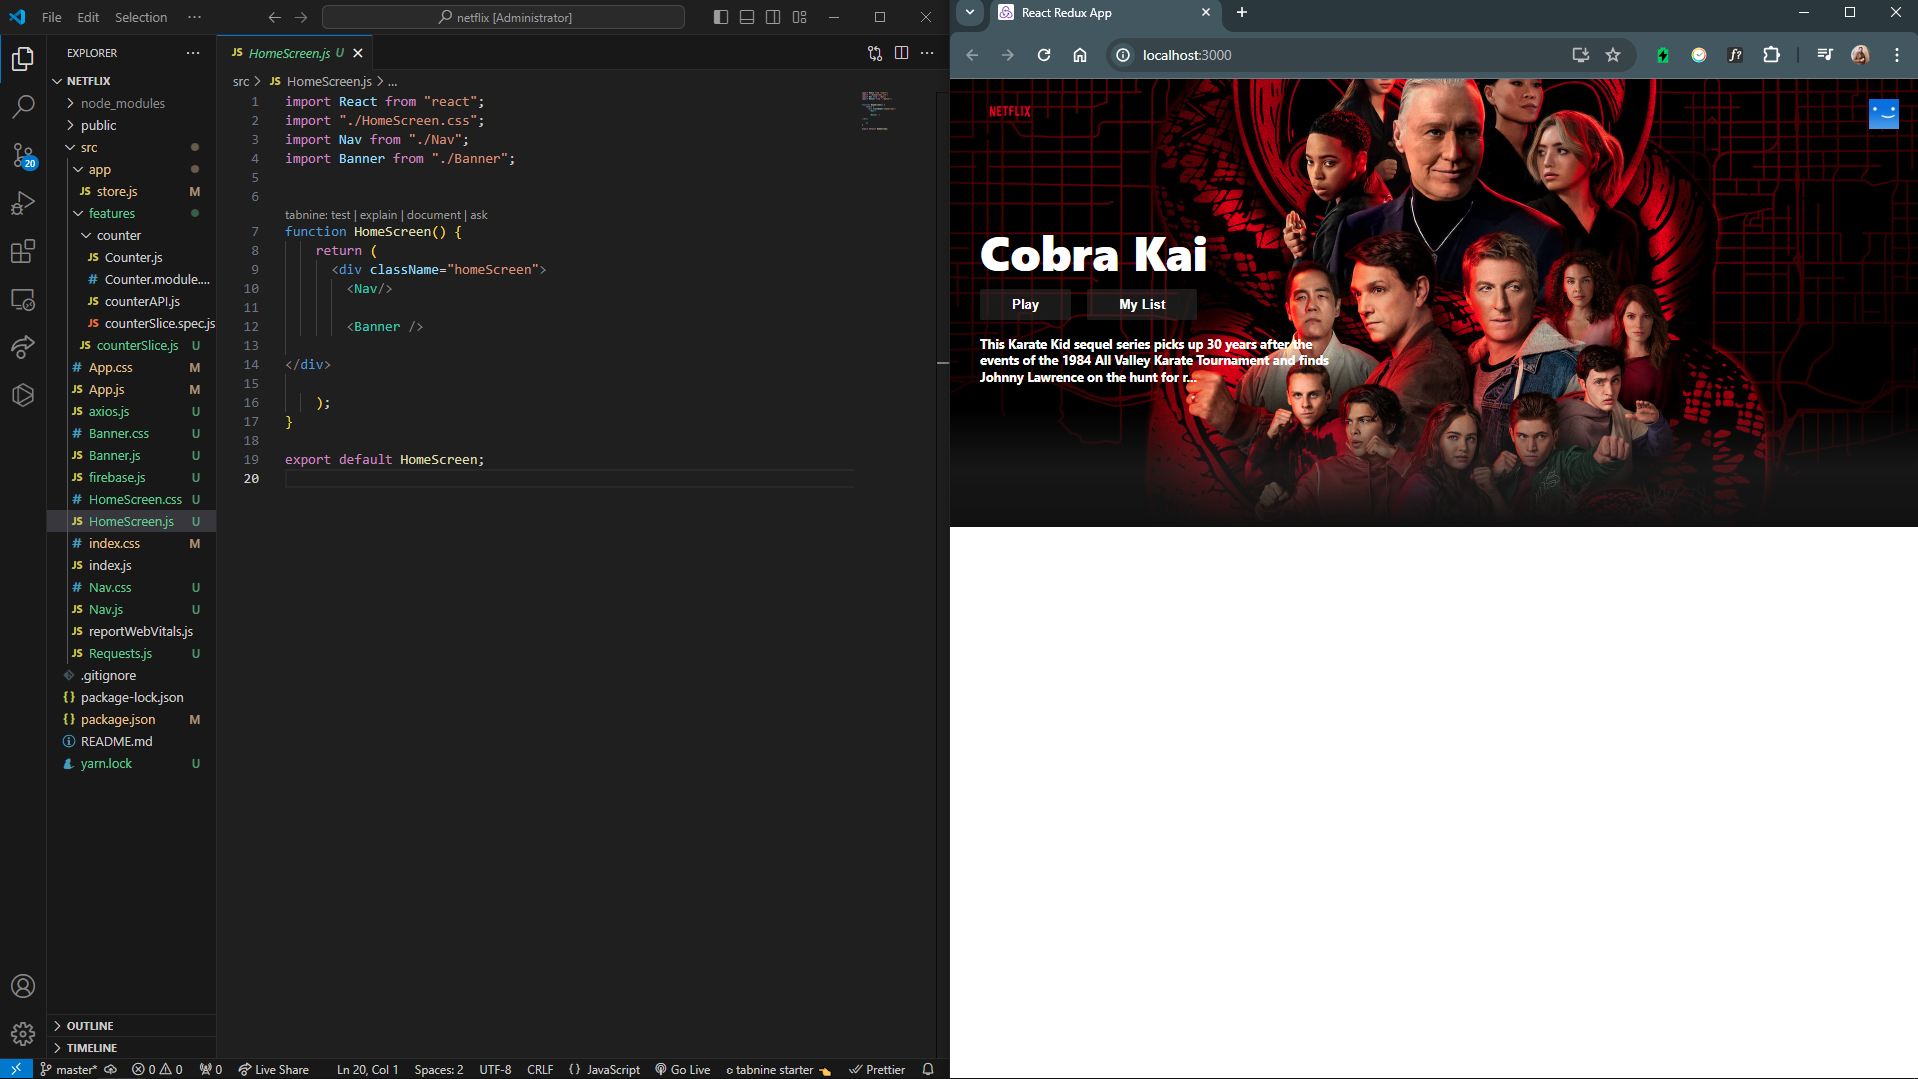Open the Search sidebar
Viewport: 1918px width, 1079px height.
click(x=22, y=106)
